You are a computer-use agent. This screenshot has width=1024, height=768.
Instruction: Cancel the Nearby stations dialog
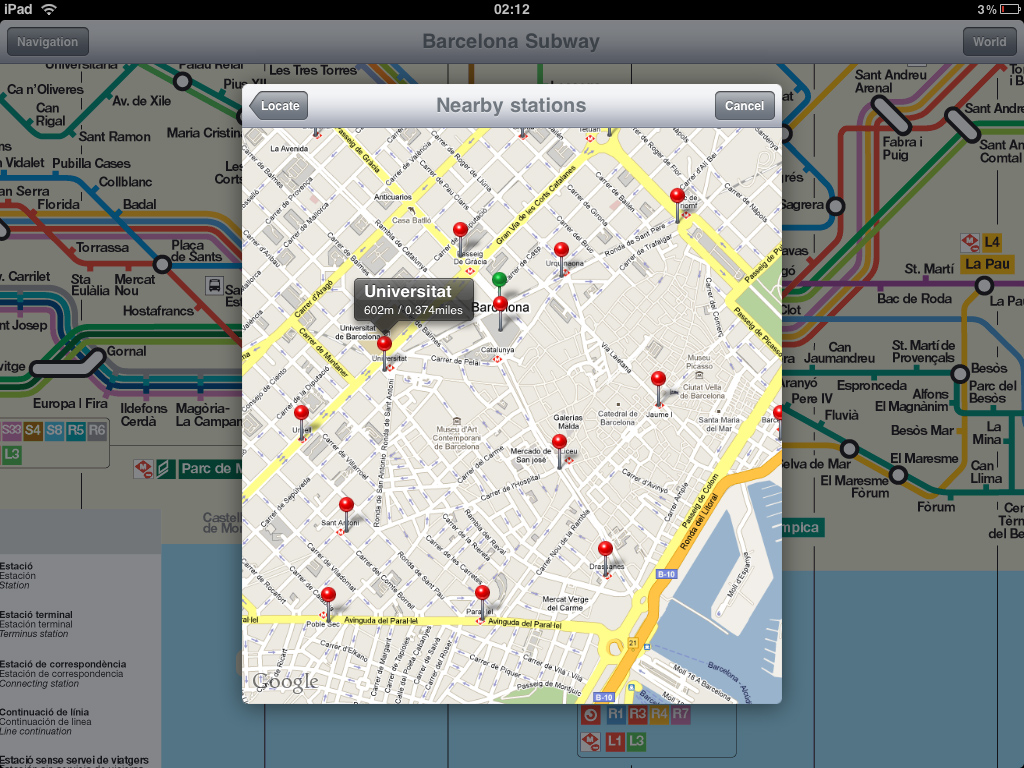click(744, 106)
